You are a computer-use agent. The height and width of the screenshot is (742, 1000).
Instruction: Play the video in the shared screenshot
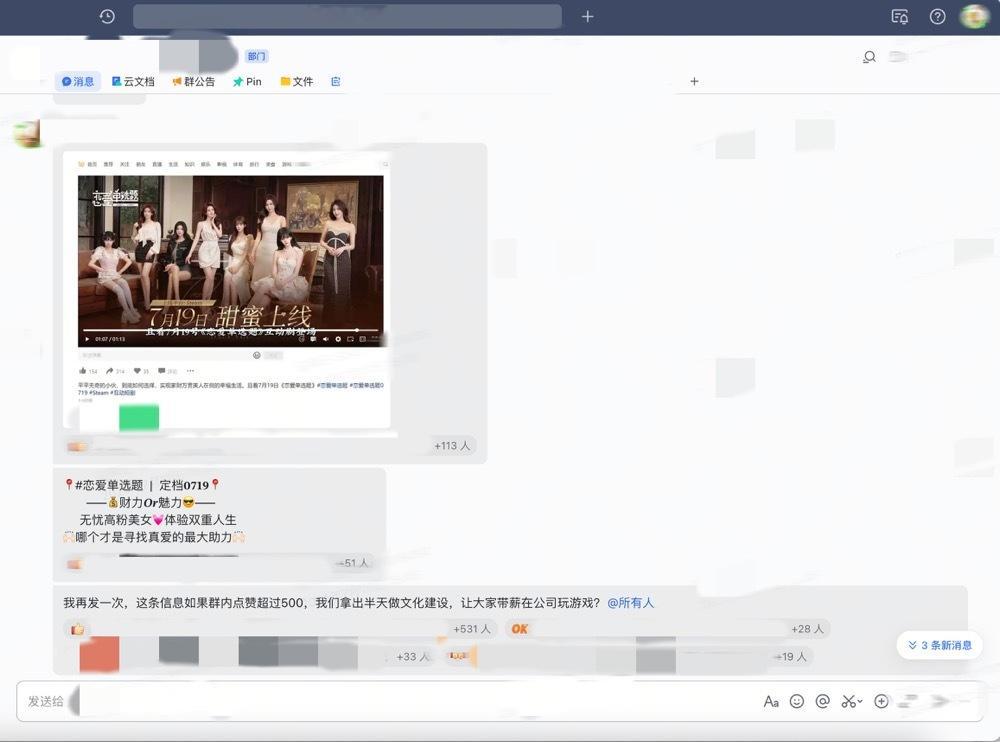pos(87,339)
